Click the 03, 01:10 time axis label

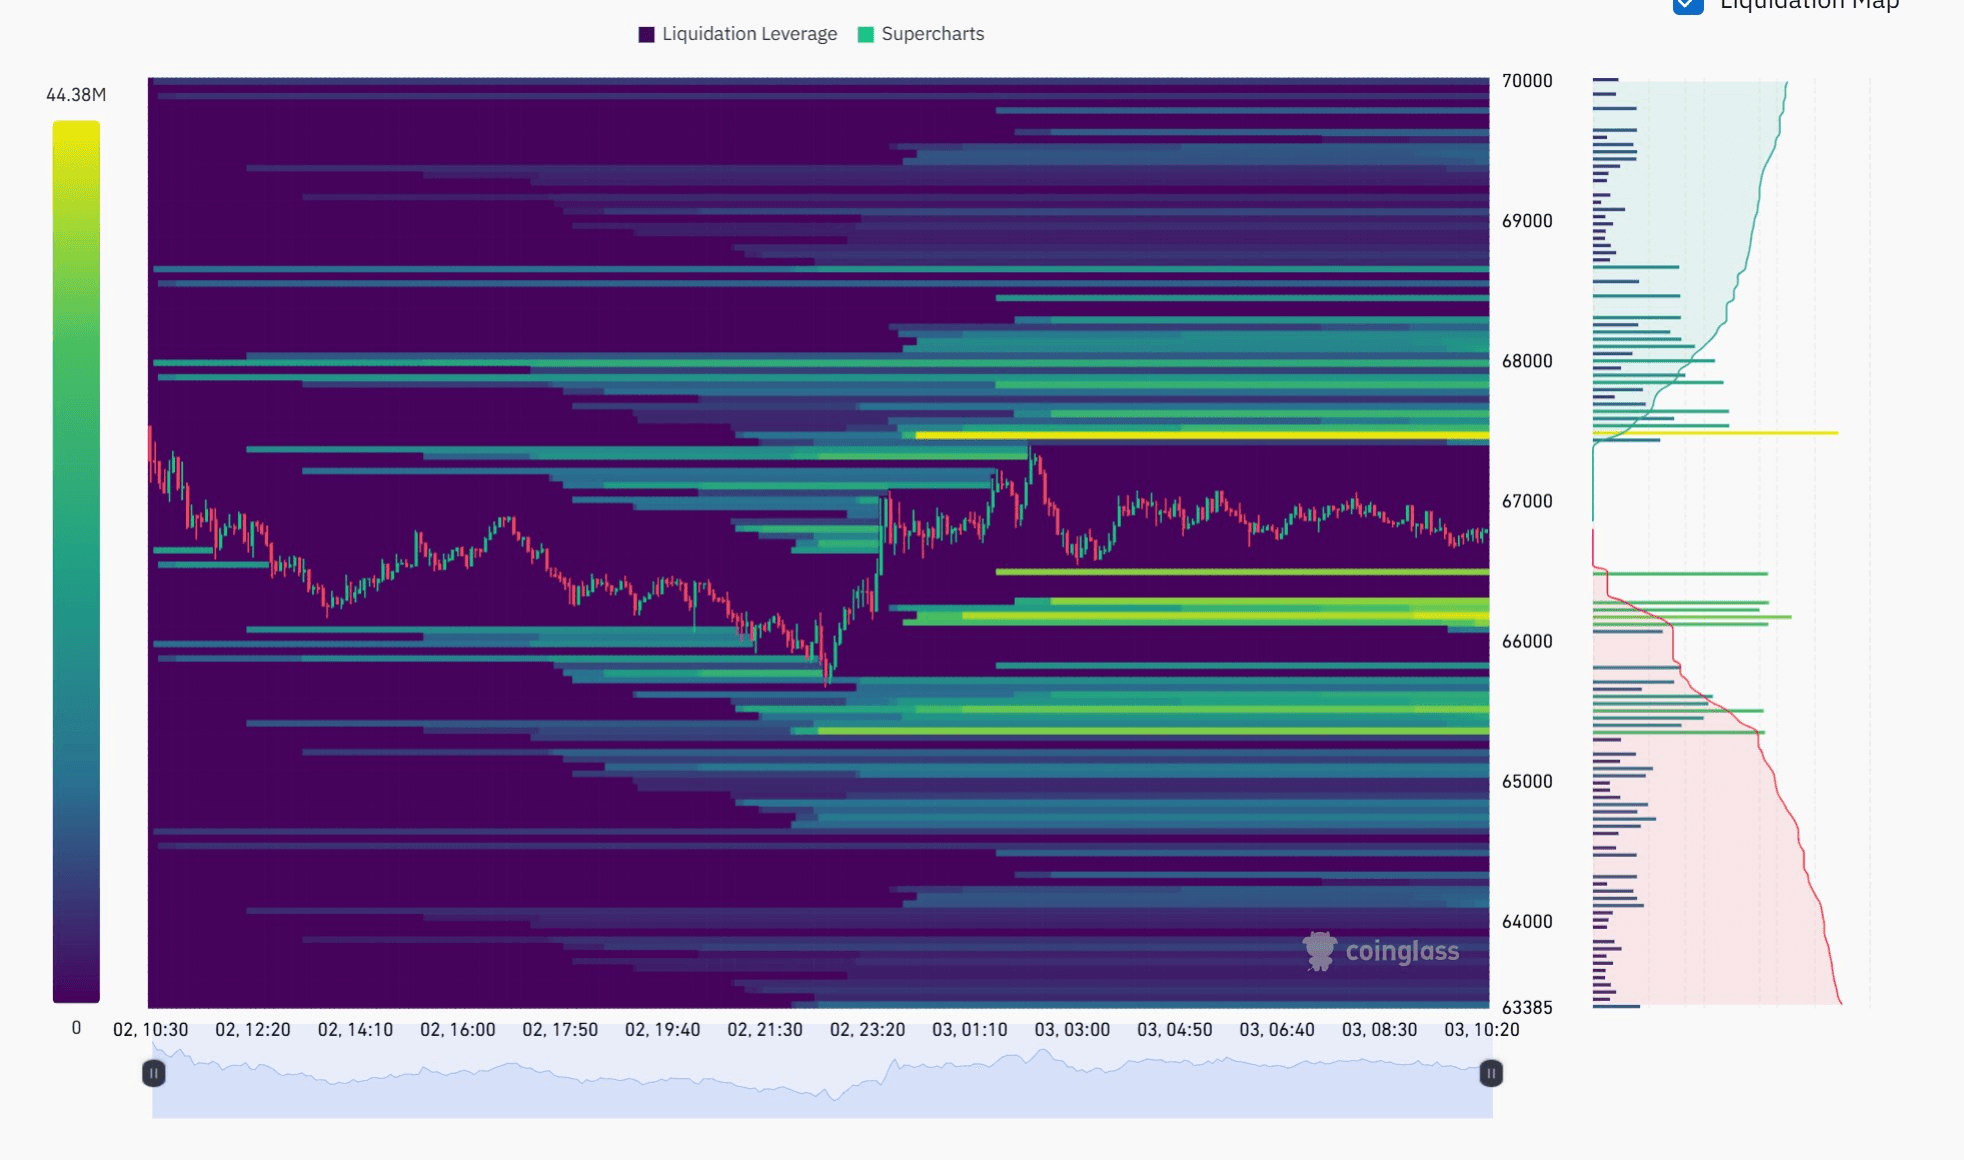(969, 1030)
